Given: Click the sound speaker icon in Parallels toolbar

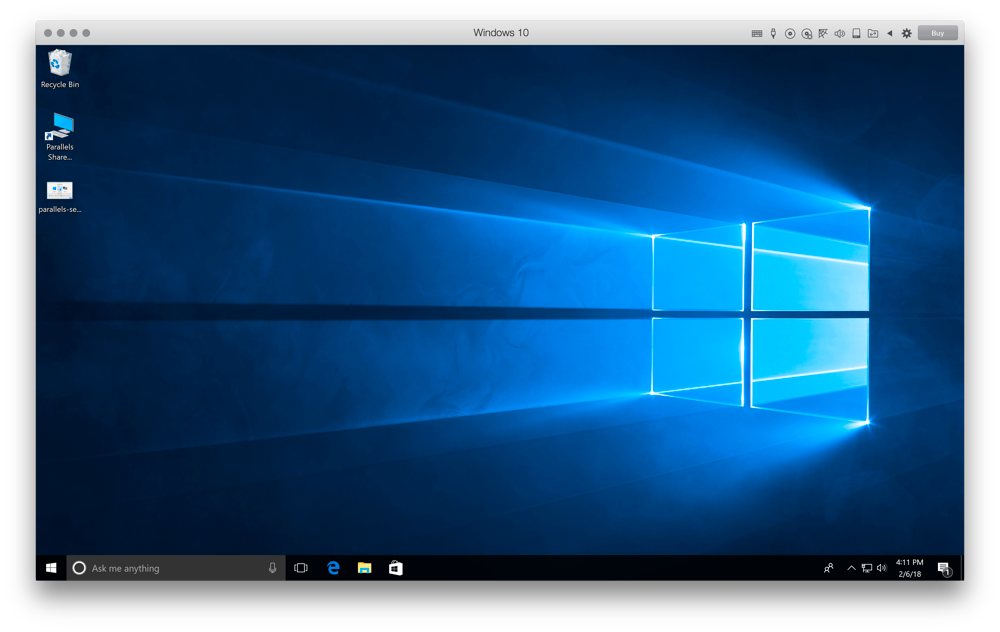Looking at the screenshot, I should click(x=840, y=34).
